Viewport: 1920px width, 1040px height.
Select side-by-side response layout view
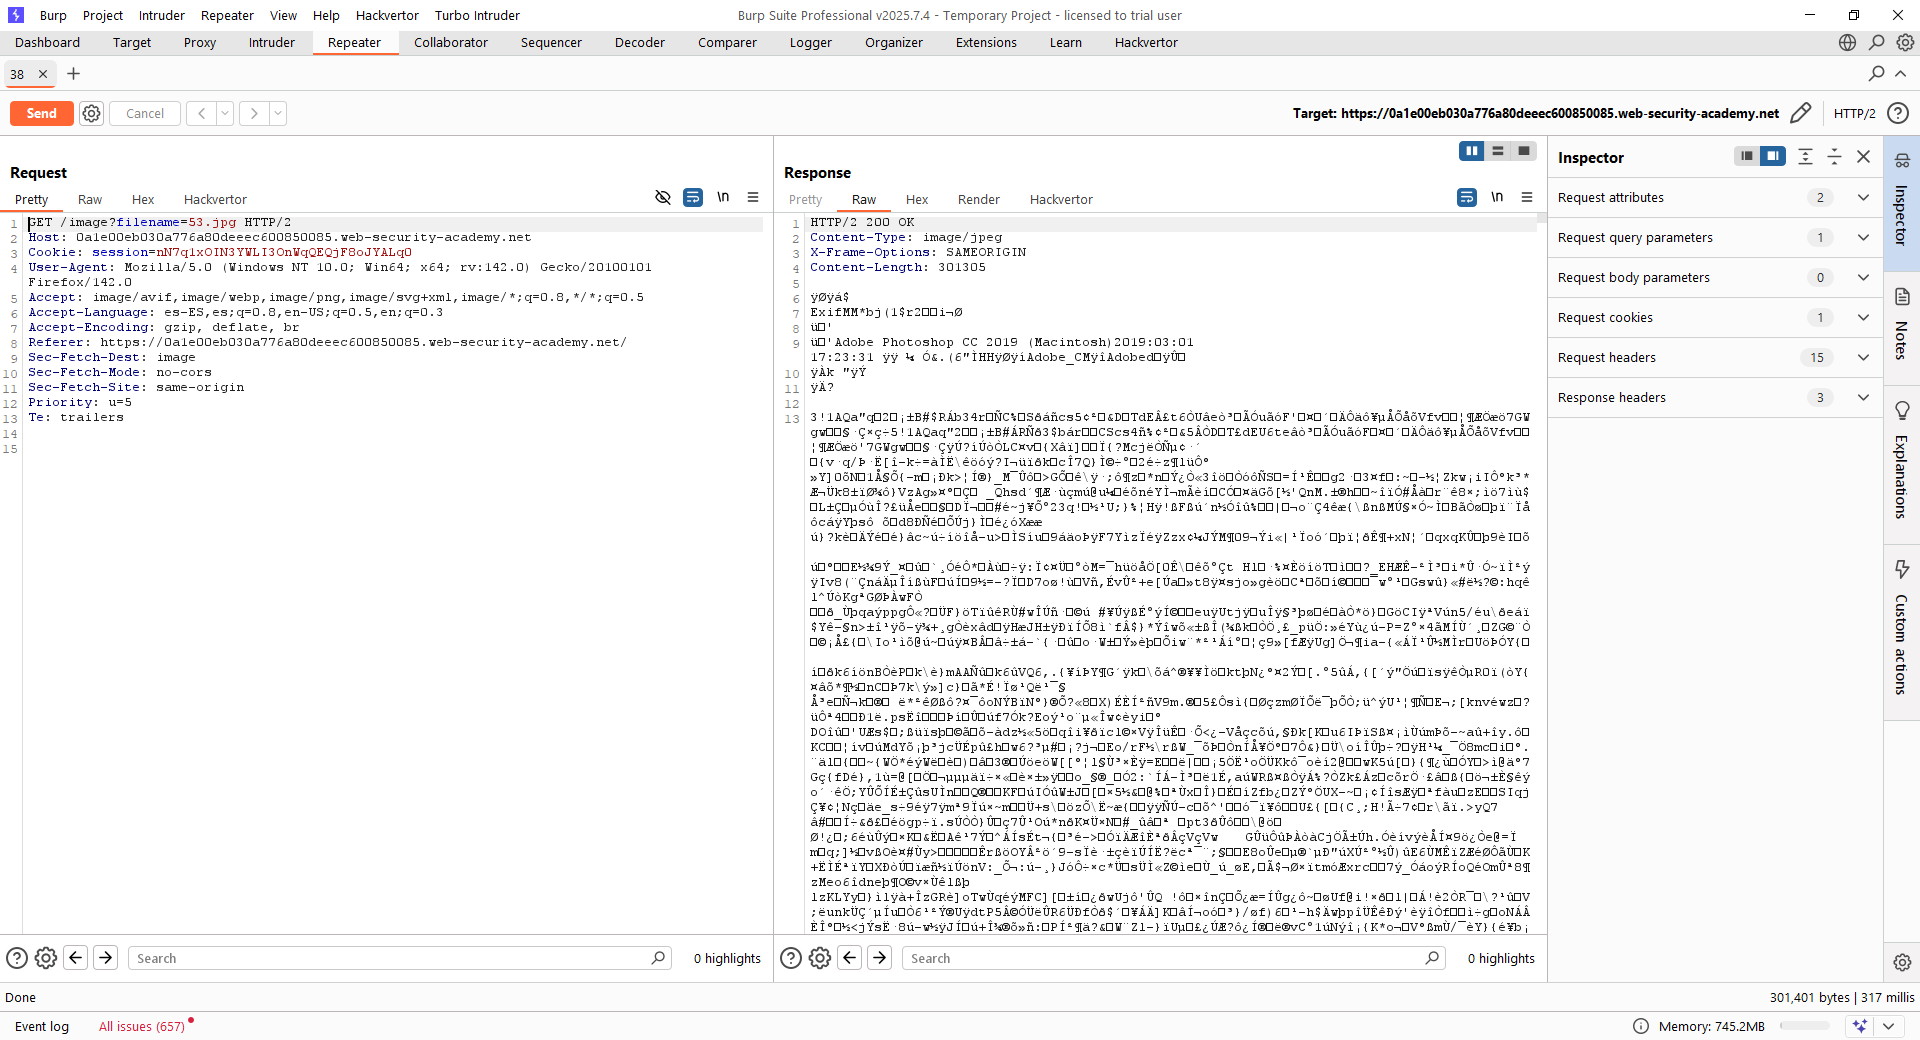(x=1471, y=151)
